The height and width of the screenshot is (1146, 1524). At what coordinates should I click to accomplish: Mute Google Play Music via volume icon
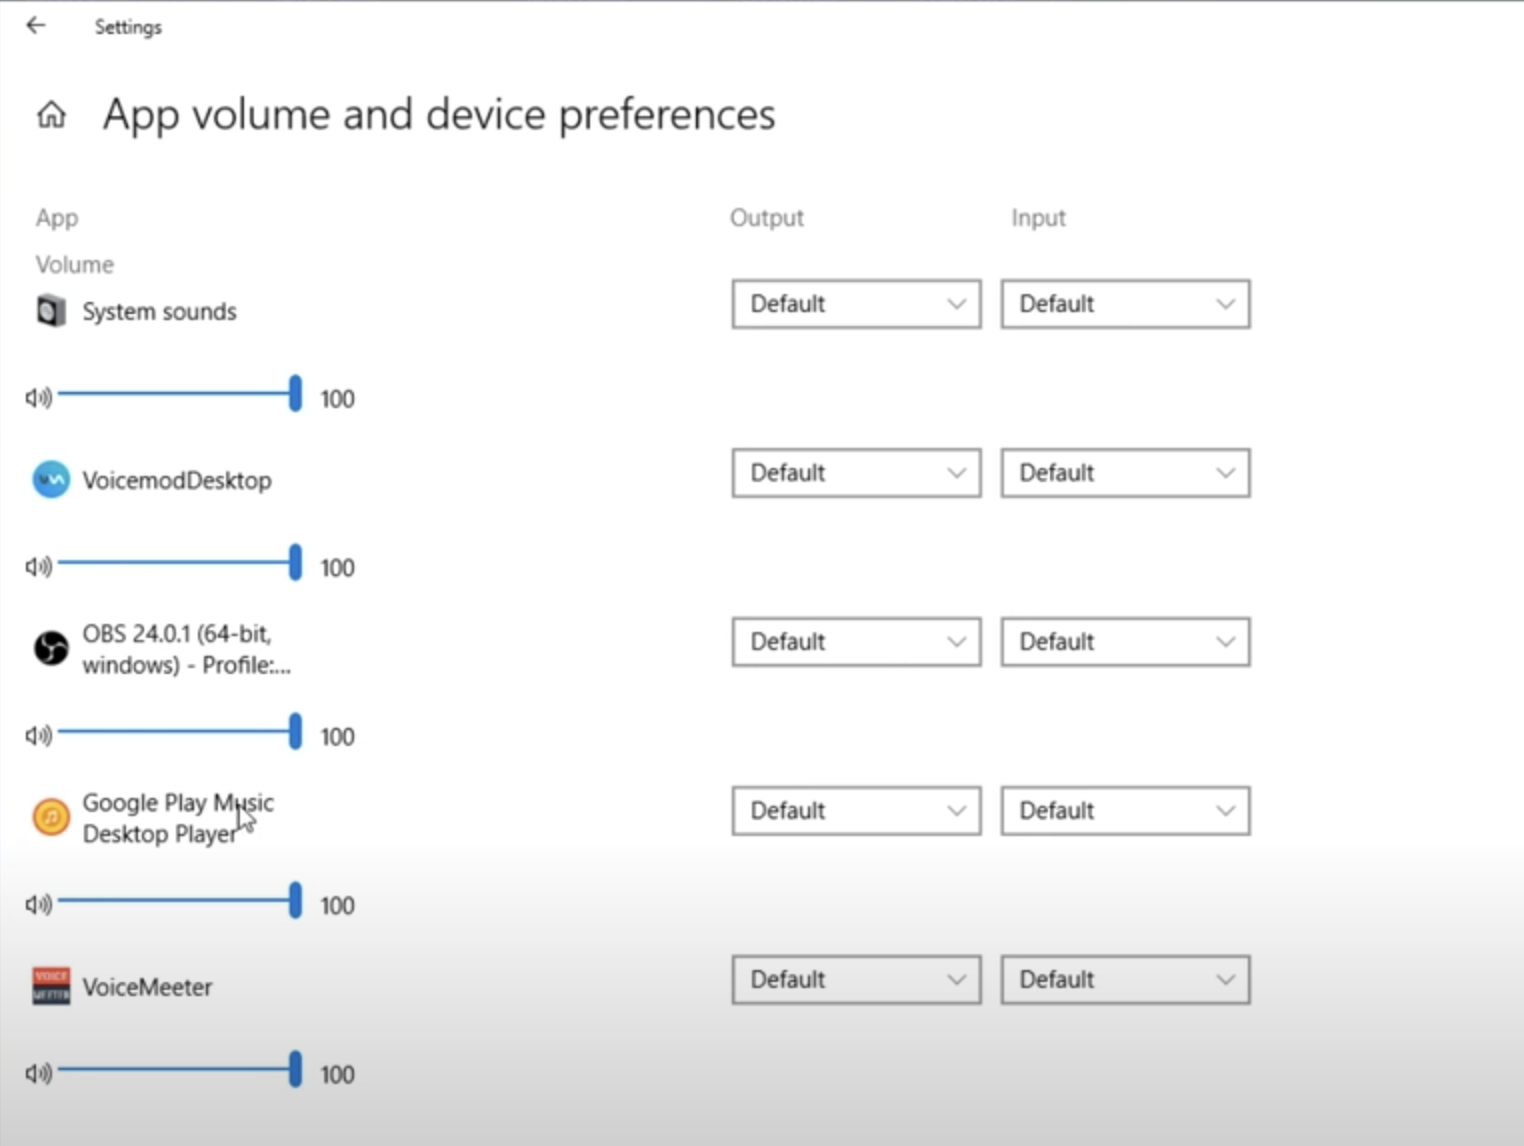(x=38, y=905)
